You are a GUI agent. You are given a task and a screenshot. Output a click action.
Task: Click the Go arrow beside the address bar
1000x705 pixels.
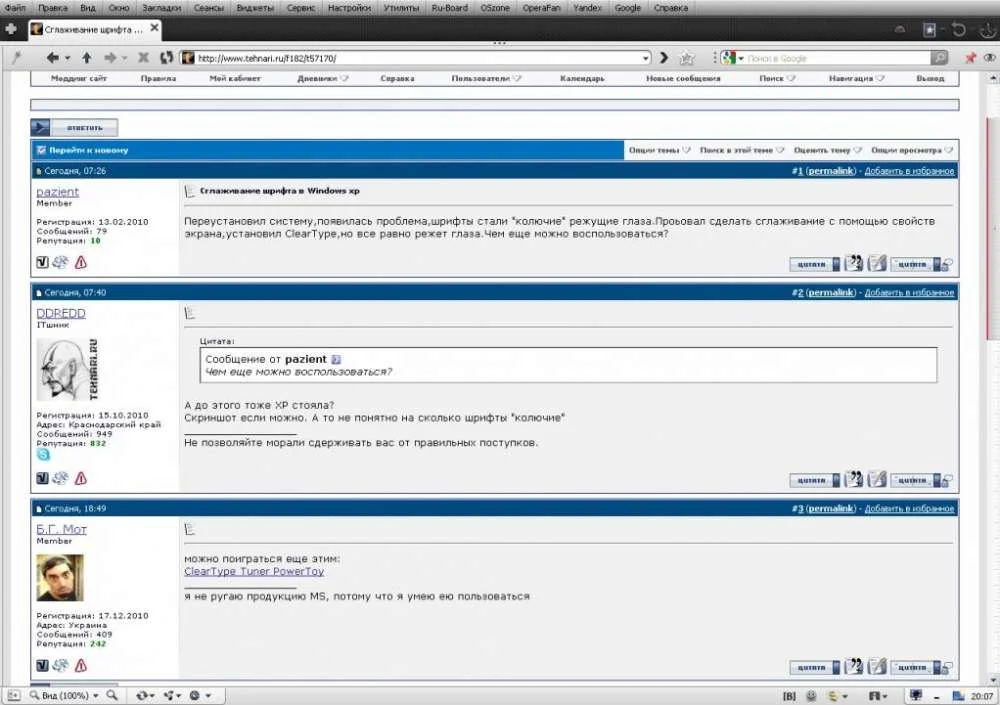(664, 58)
